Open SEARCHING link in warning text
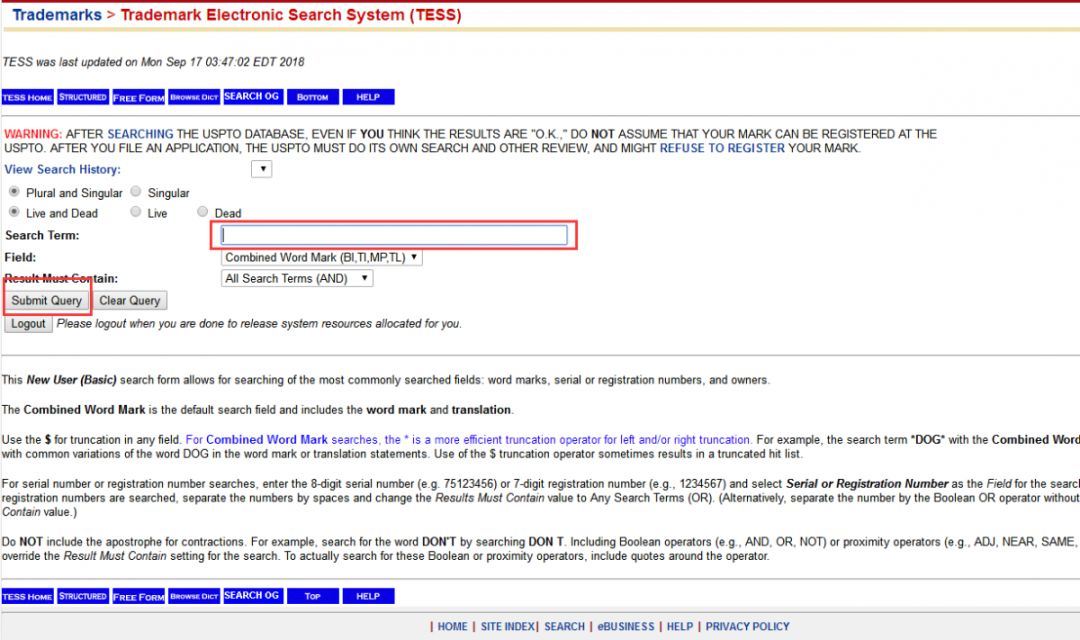The image size is (1080, 640). [141, 134]
